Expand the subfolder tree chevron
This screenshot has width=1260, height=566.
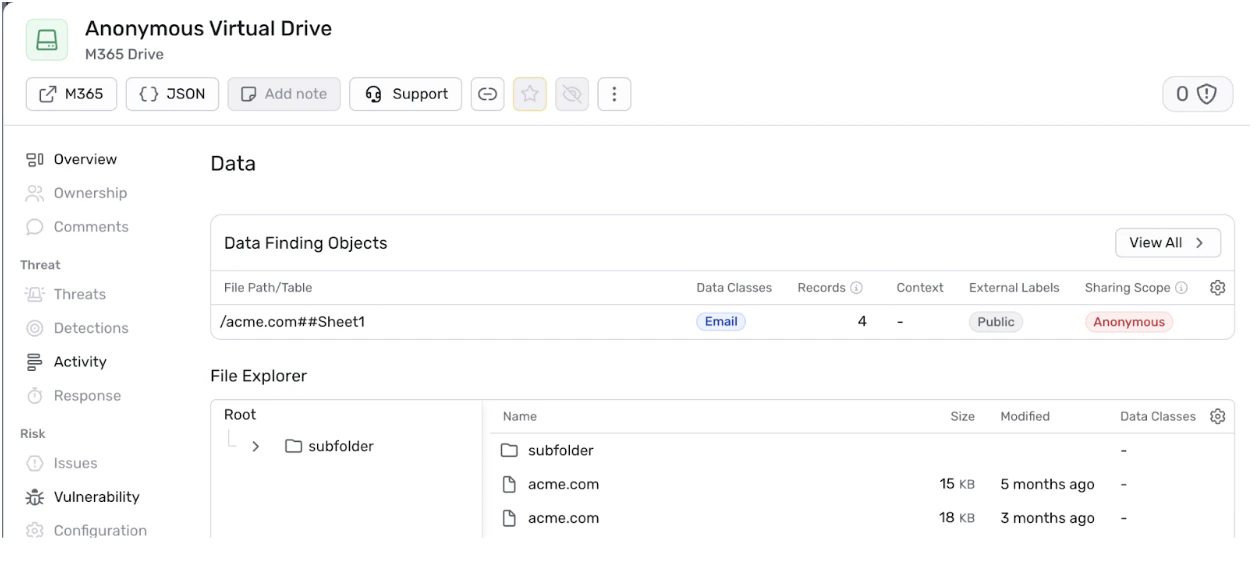click(x=257, y=447)
